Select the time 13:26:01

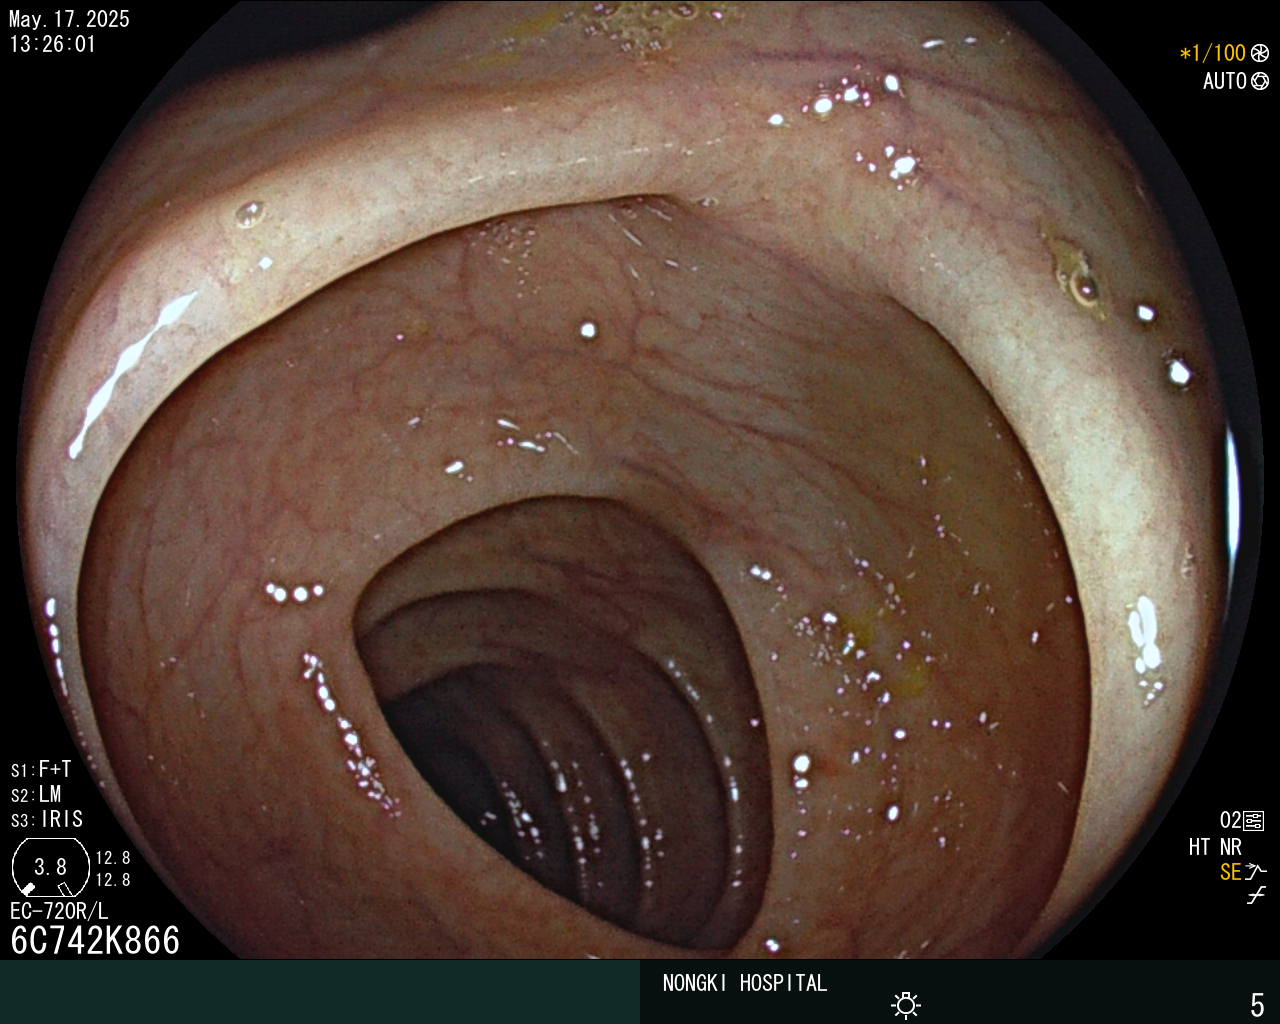coord(52,44)
